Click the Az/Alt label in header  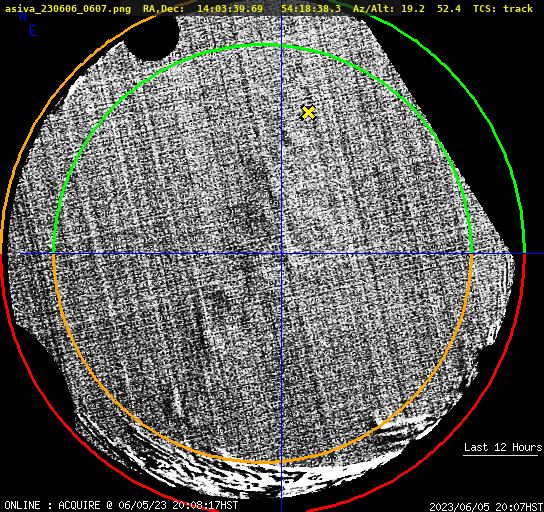pyautogui.click(x=373, y=8)
